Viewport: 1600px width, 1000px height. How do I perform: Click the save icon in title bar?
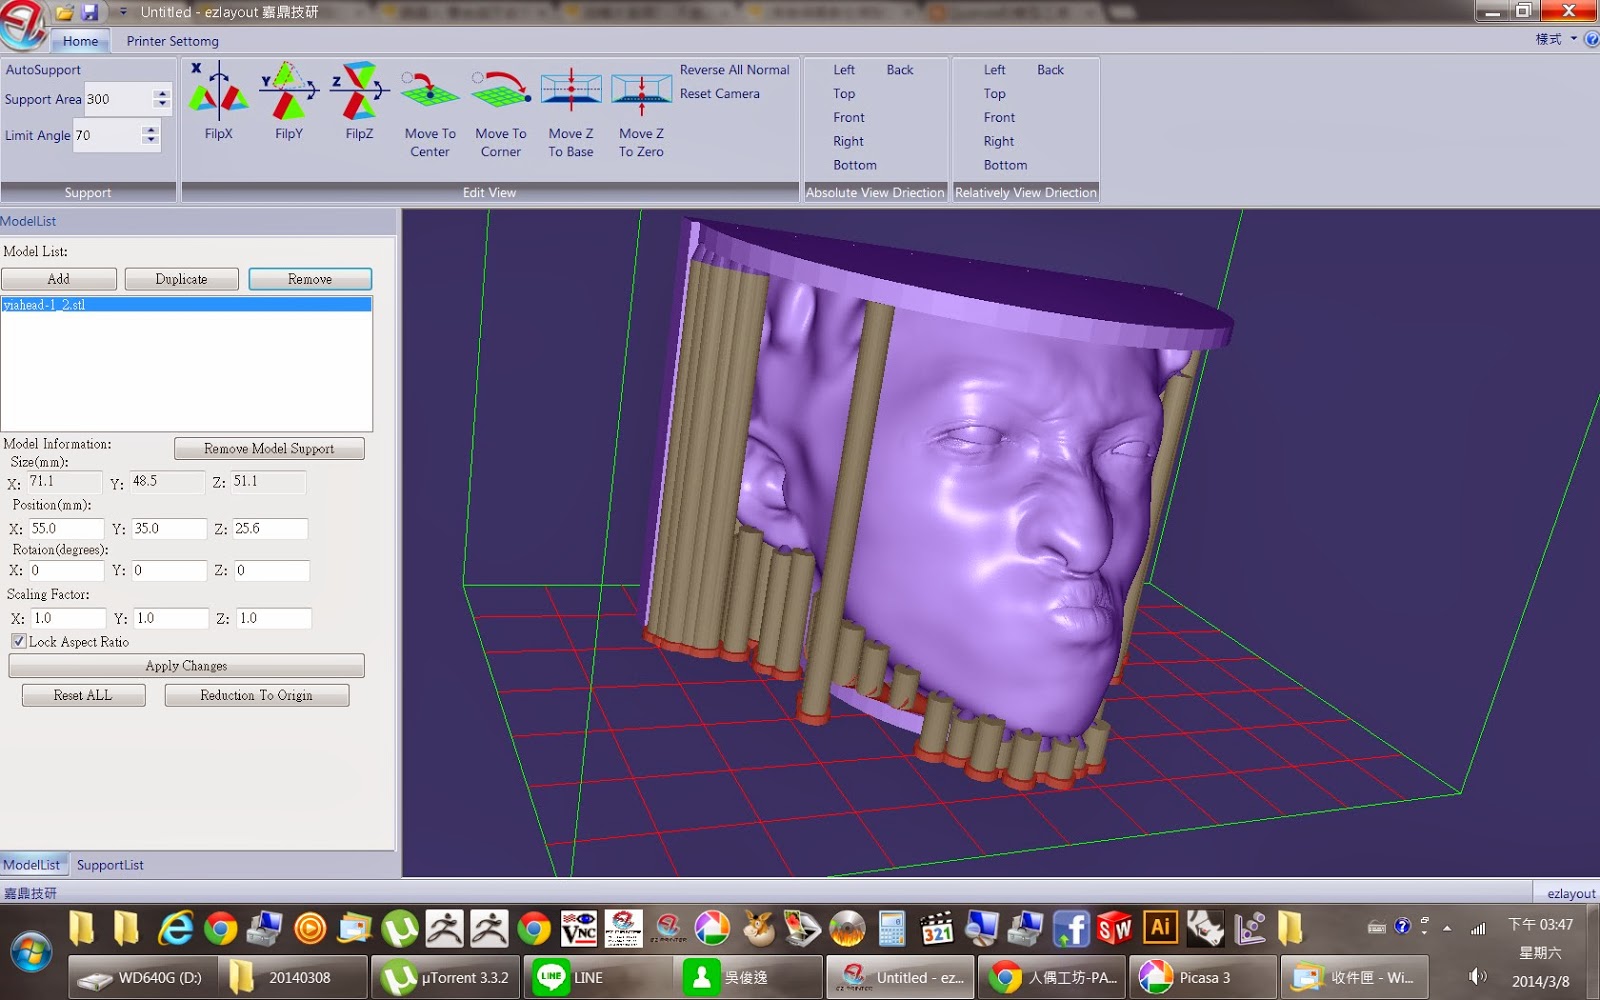(90, 12)
